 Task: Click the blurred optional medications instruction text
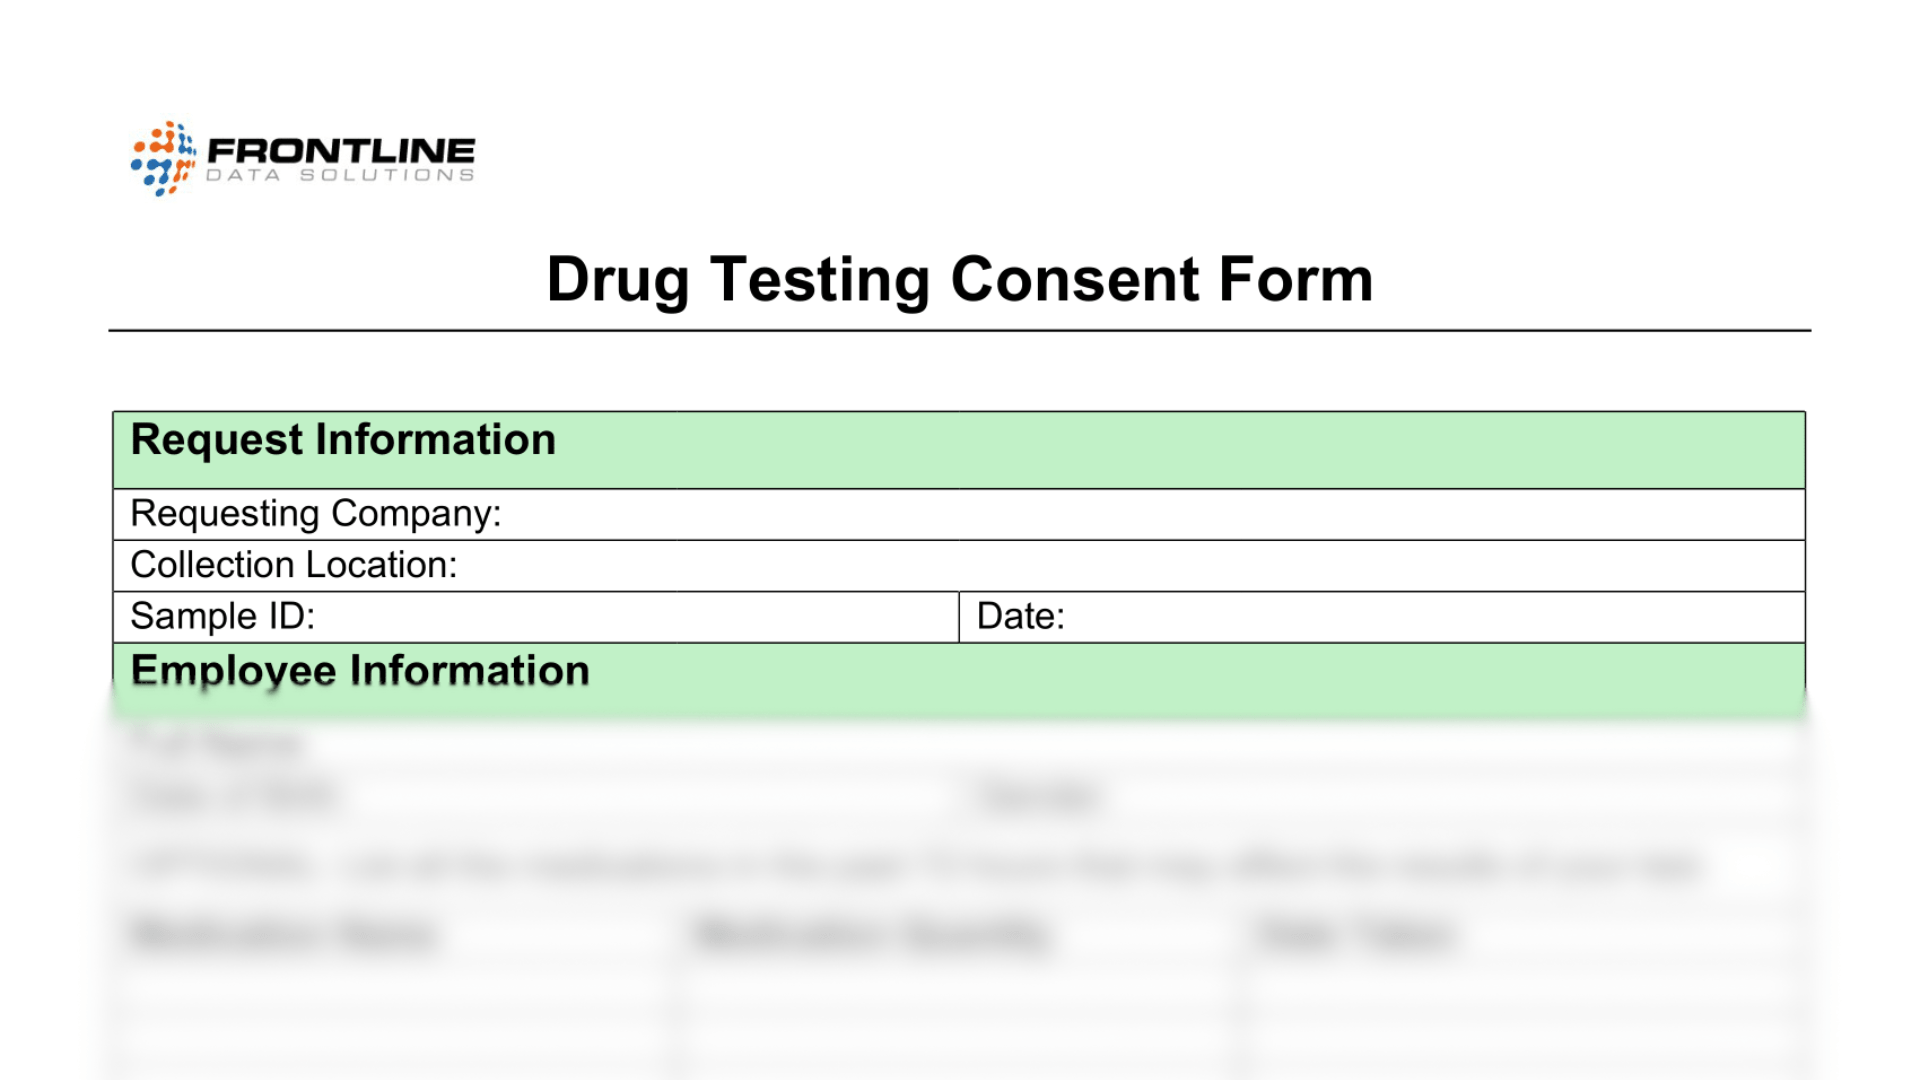[x=915, y=865]
